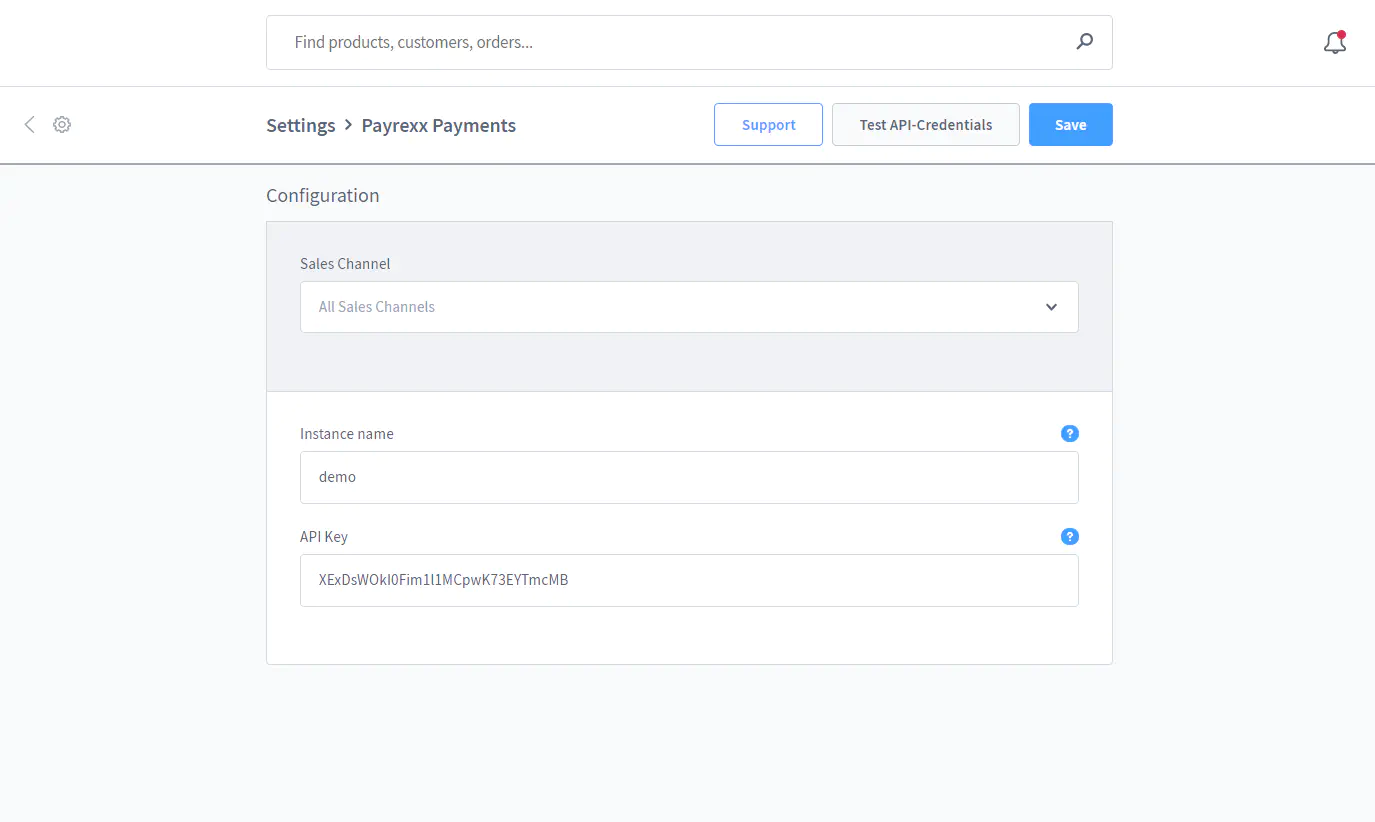
Task: Show help for Instance name
Action: tap(1069, 434)
